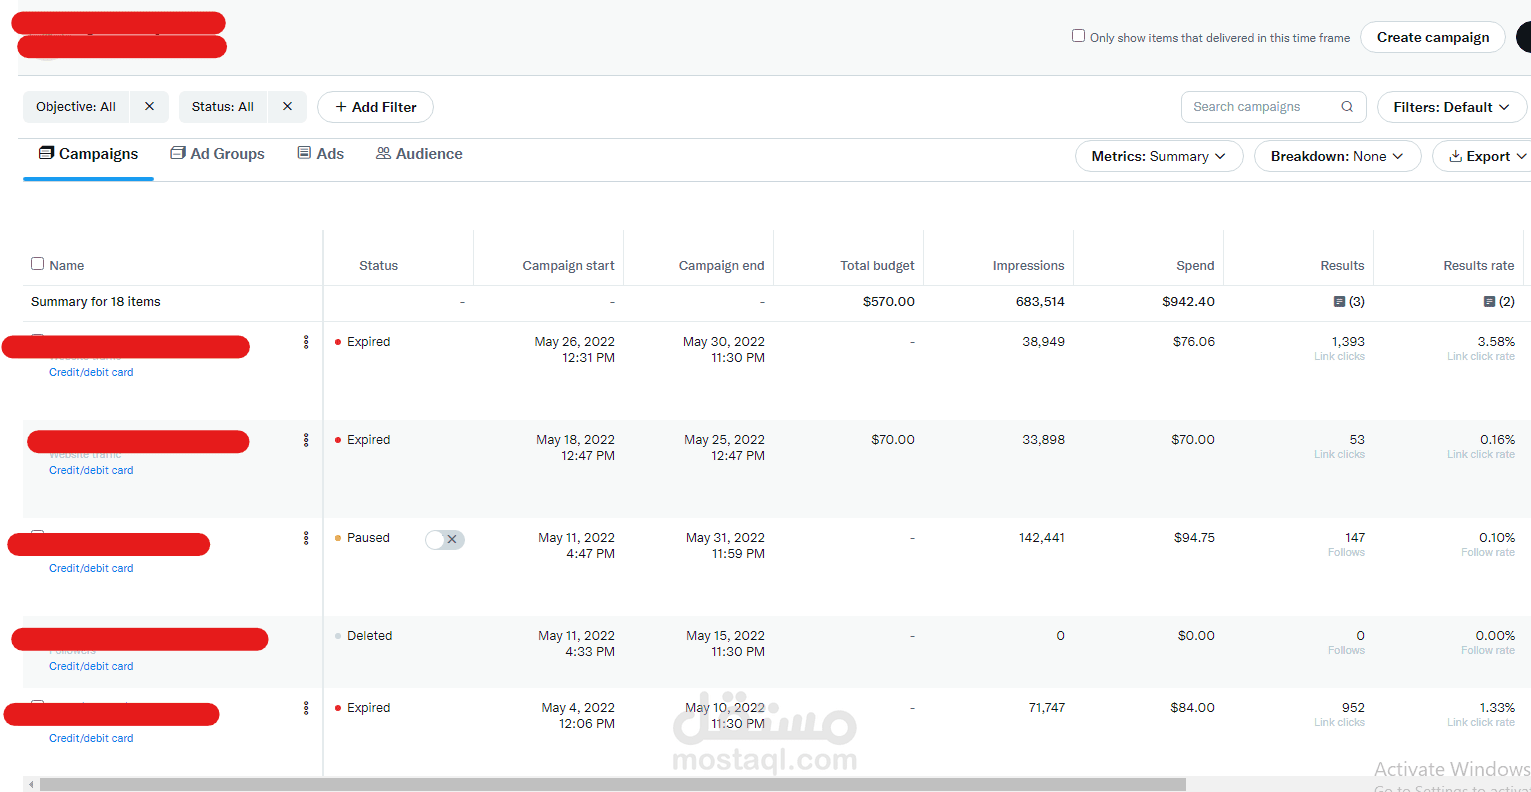Tick the select-all checkbox beside Name
The height and width of the screenshot is (792, 1531).
(38, 264)
